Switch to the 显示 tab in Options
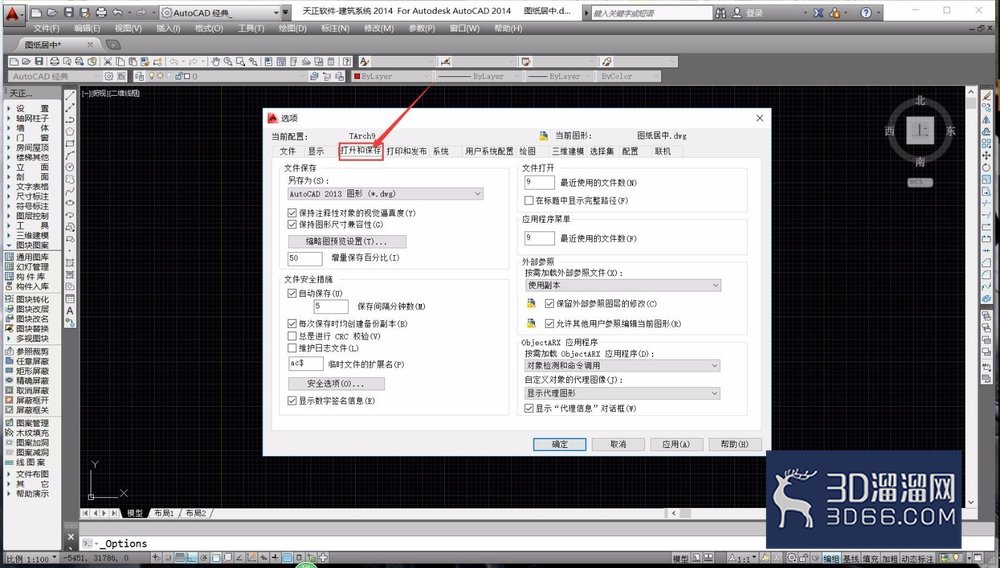Image resolution: width=1000 pixels, height=568 pixels. coord(316,151)
